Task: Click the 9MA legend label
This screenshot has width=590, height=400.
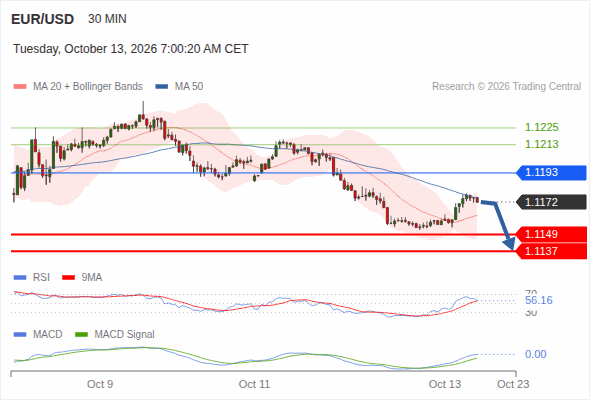Action: coord(92,278)
